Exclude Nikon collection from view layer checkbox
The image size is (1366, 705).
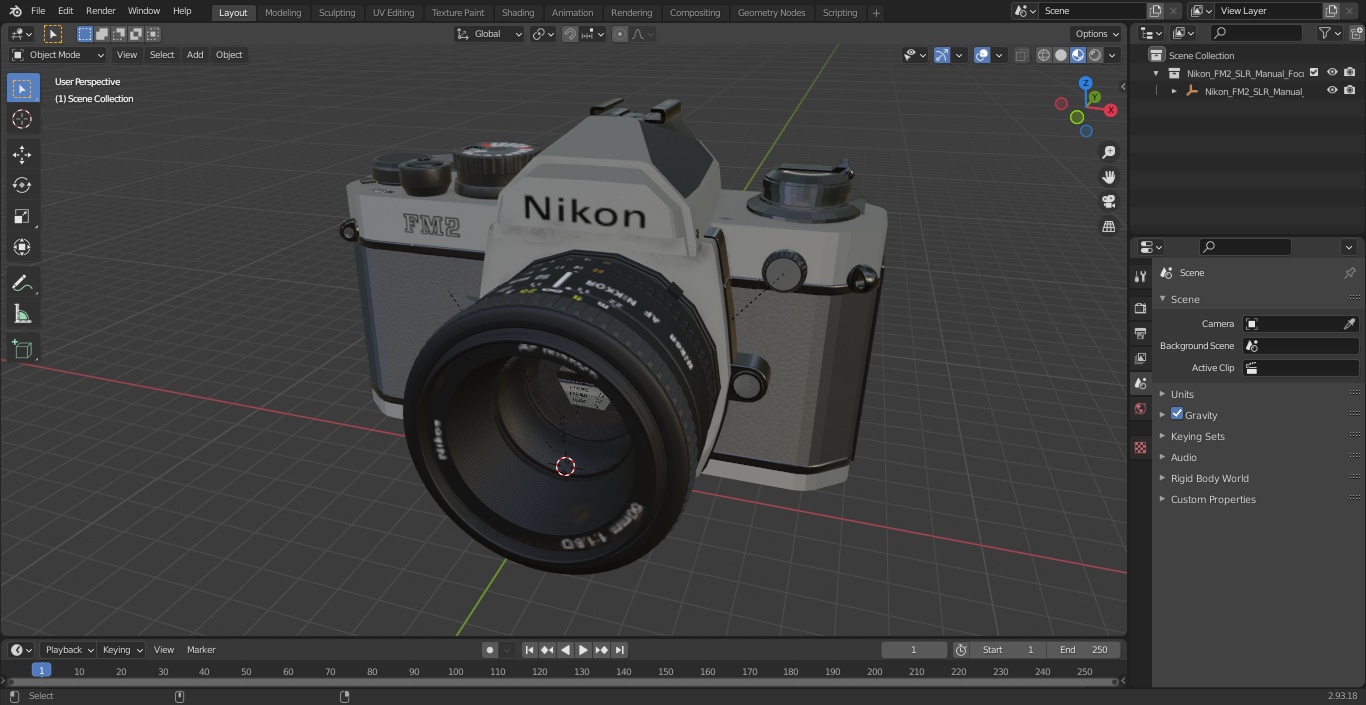1314,72
